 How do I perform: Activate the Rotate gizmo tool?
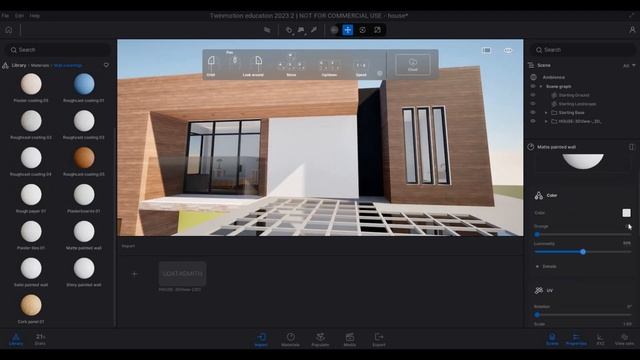pyautogui.click(x=362, y=30)
